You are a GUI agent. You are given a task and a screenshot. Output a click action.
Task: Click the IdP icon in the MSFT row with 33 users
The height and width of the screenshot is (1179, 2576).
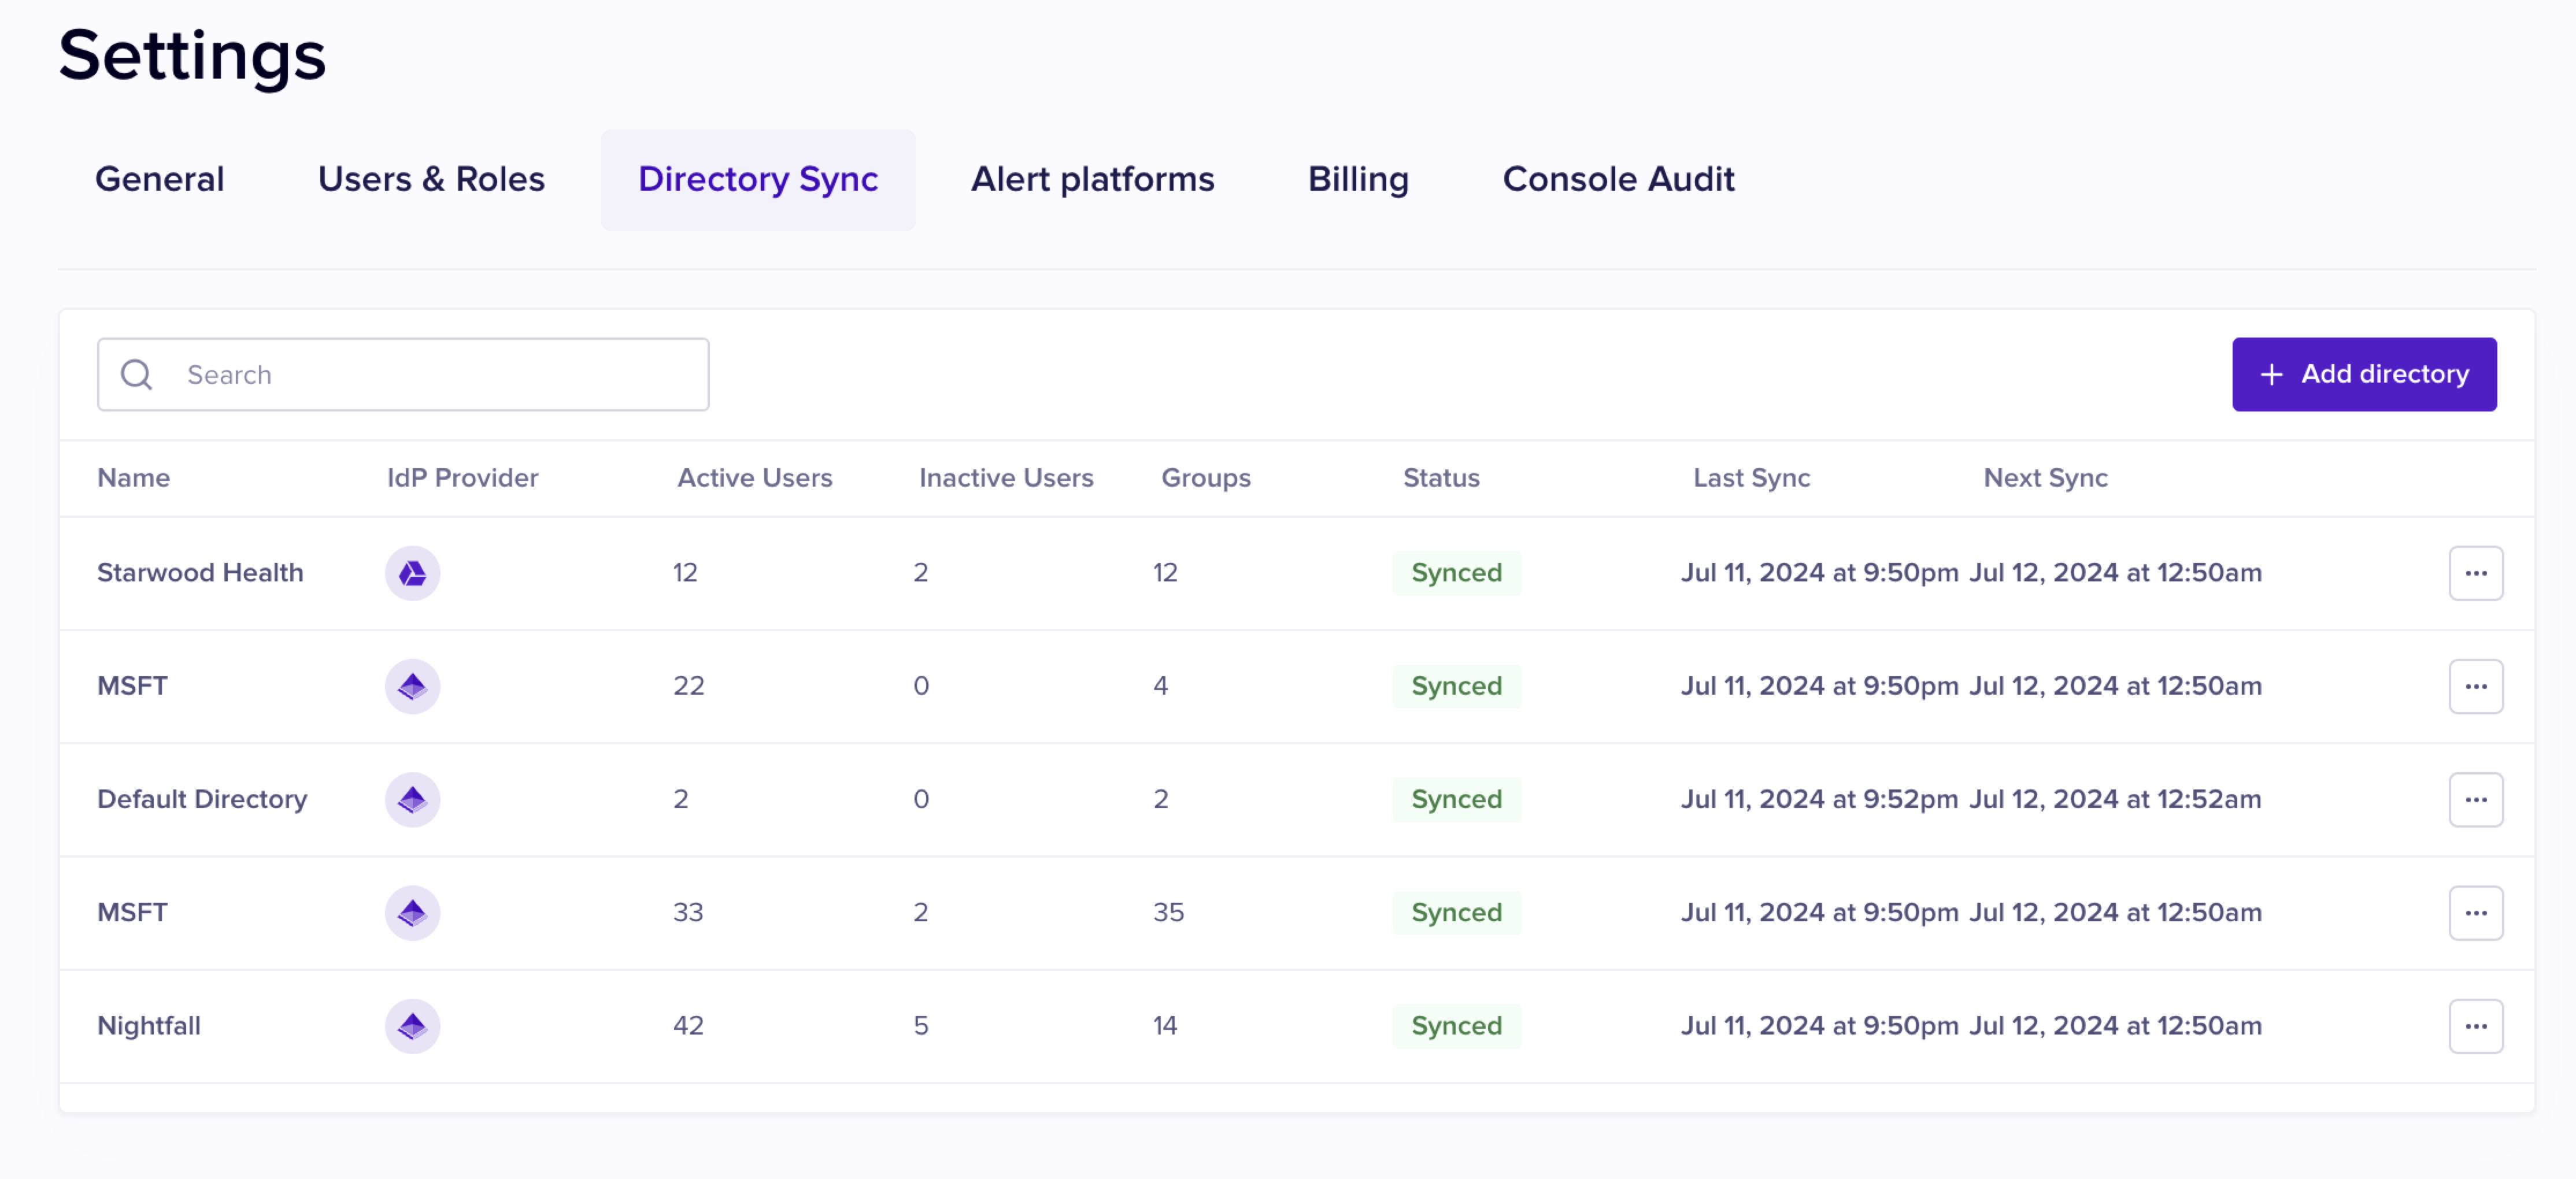click(x=412, y=912)
